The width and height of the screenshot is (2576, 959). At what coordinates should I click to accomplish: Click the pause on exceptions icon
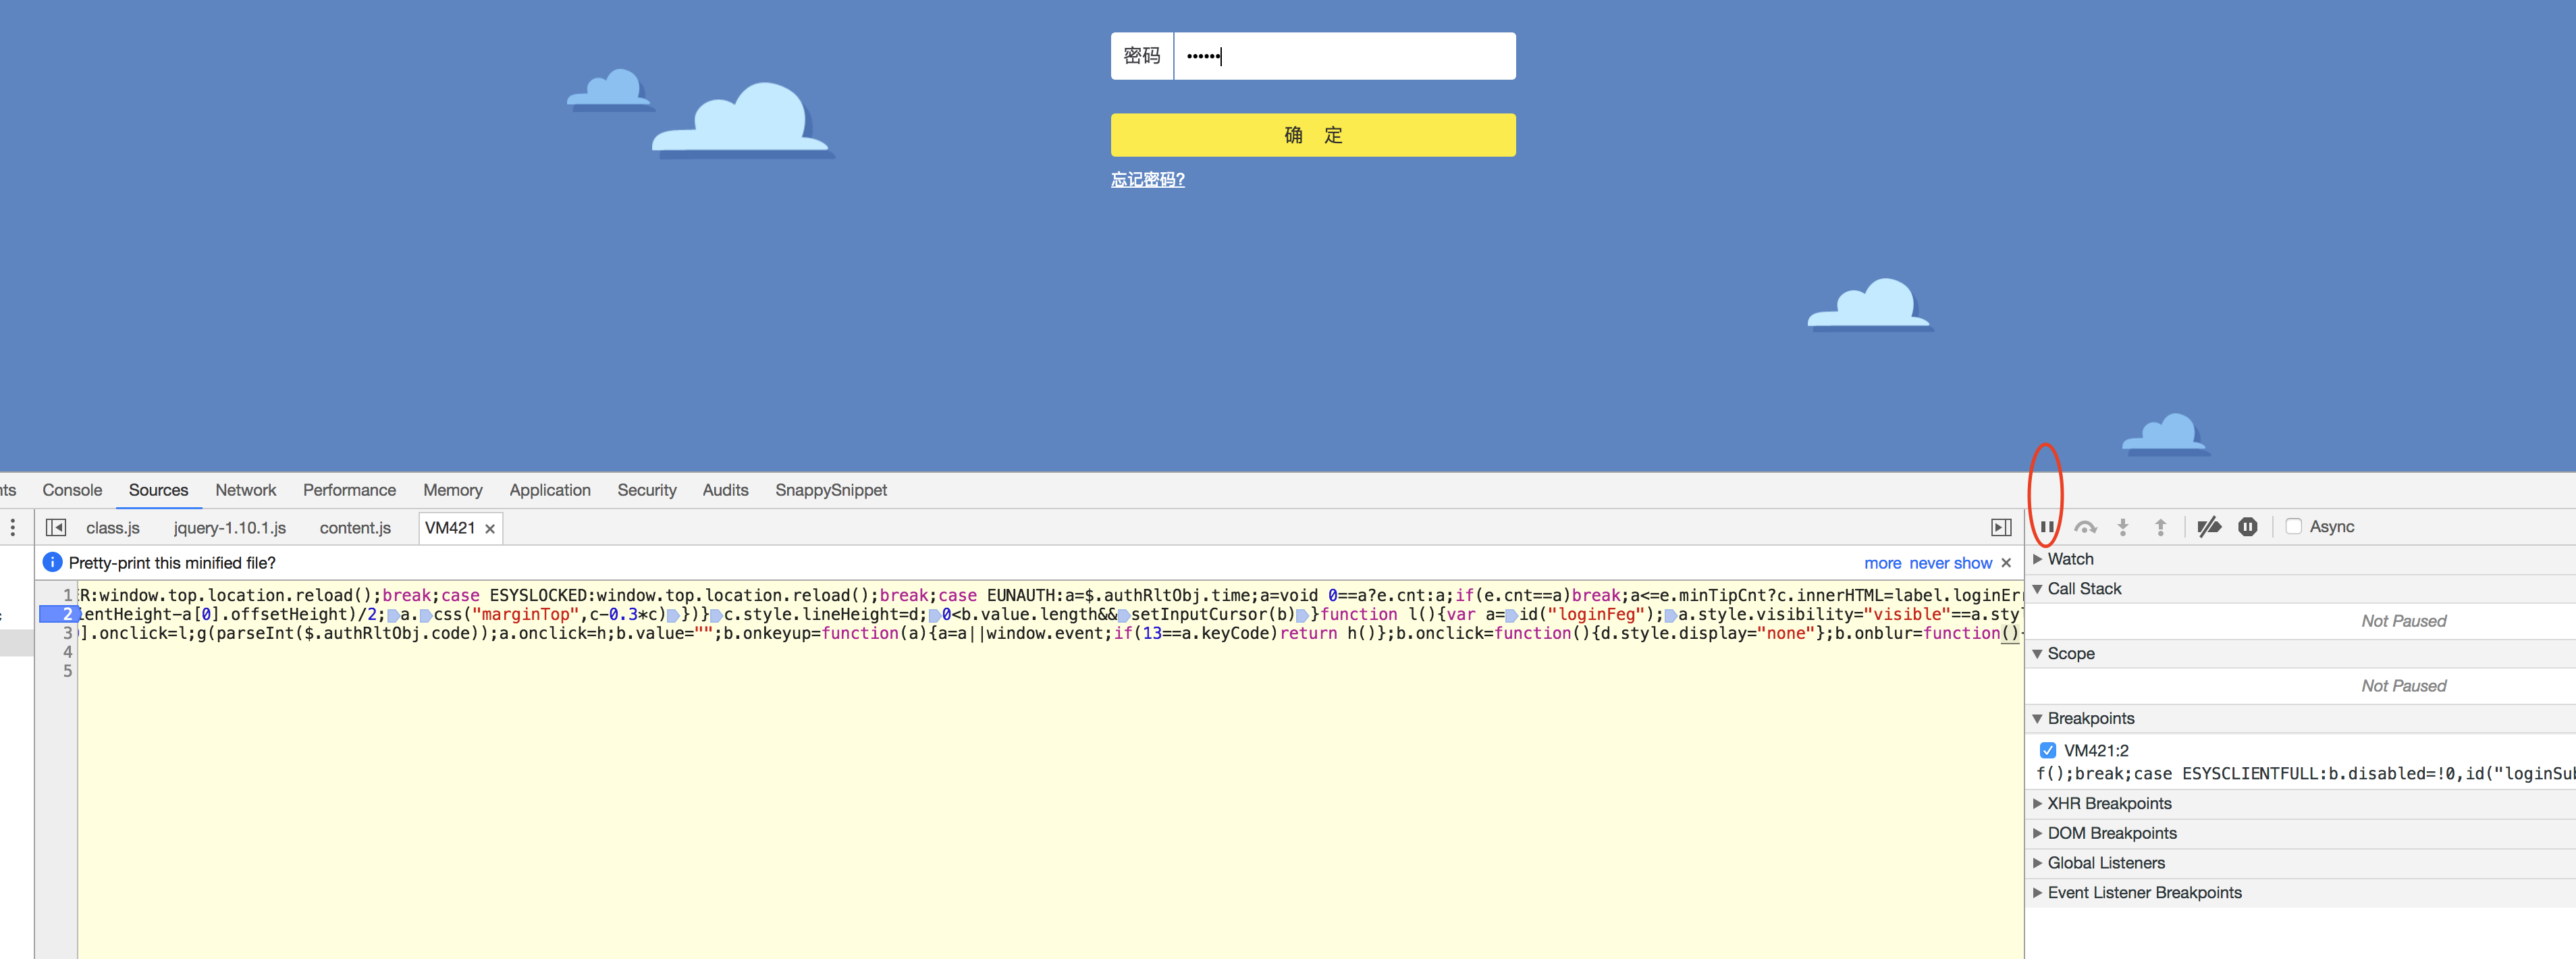tap(2247, 527)
